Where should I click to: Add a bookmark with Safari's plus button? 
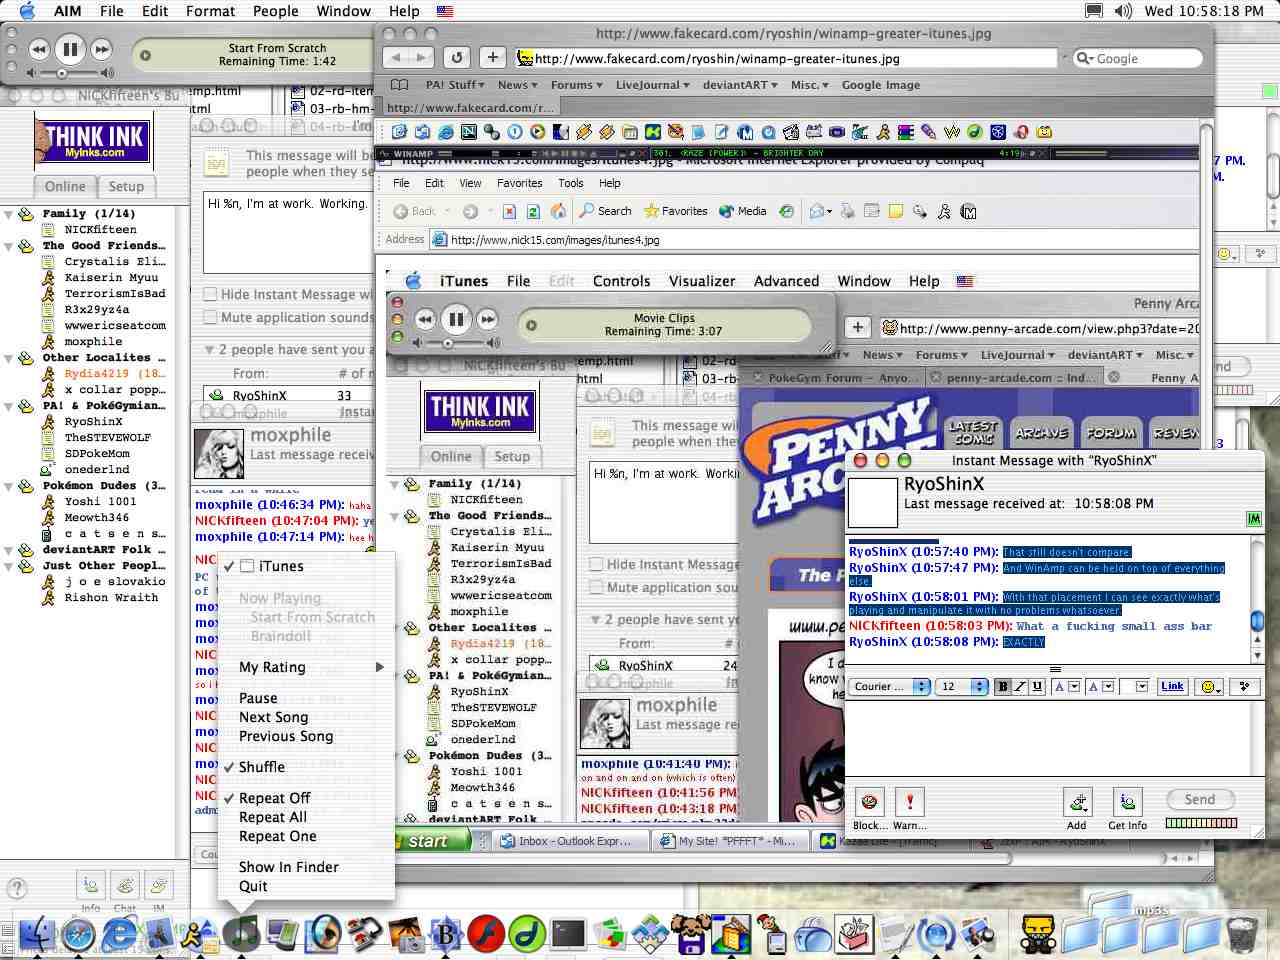tap(492, 58)
